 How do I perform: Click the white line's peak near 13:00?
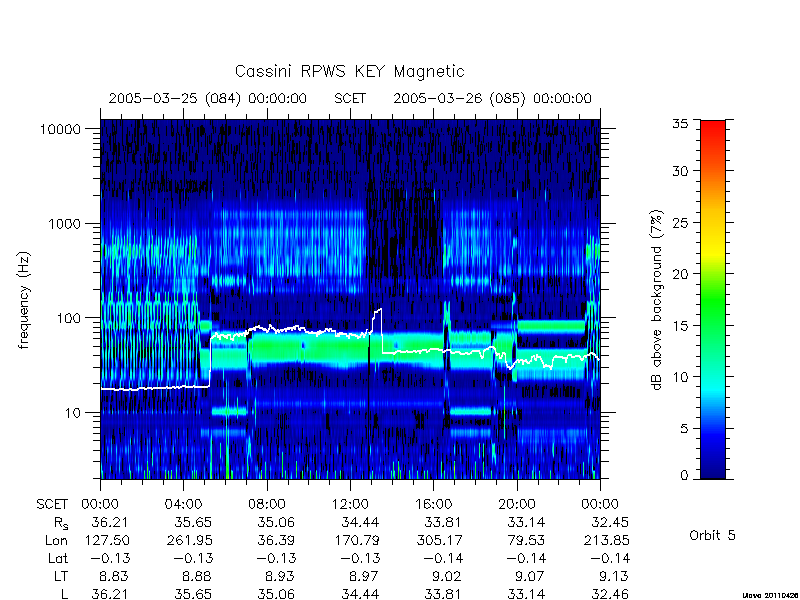pos(378,310)
